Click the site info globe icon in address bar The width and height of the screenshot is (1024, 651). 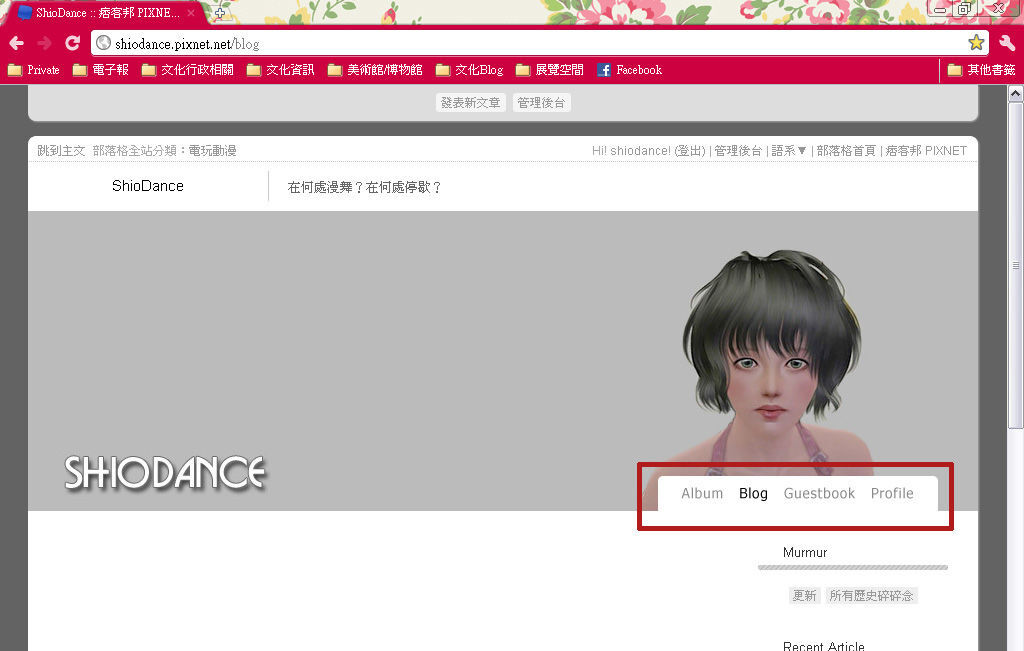[x=103, y=43]
